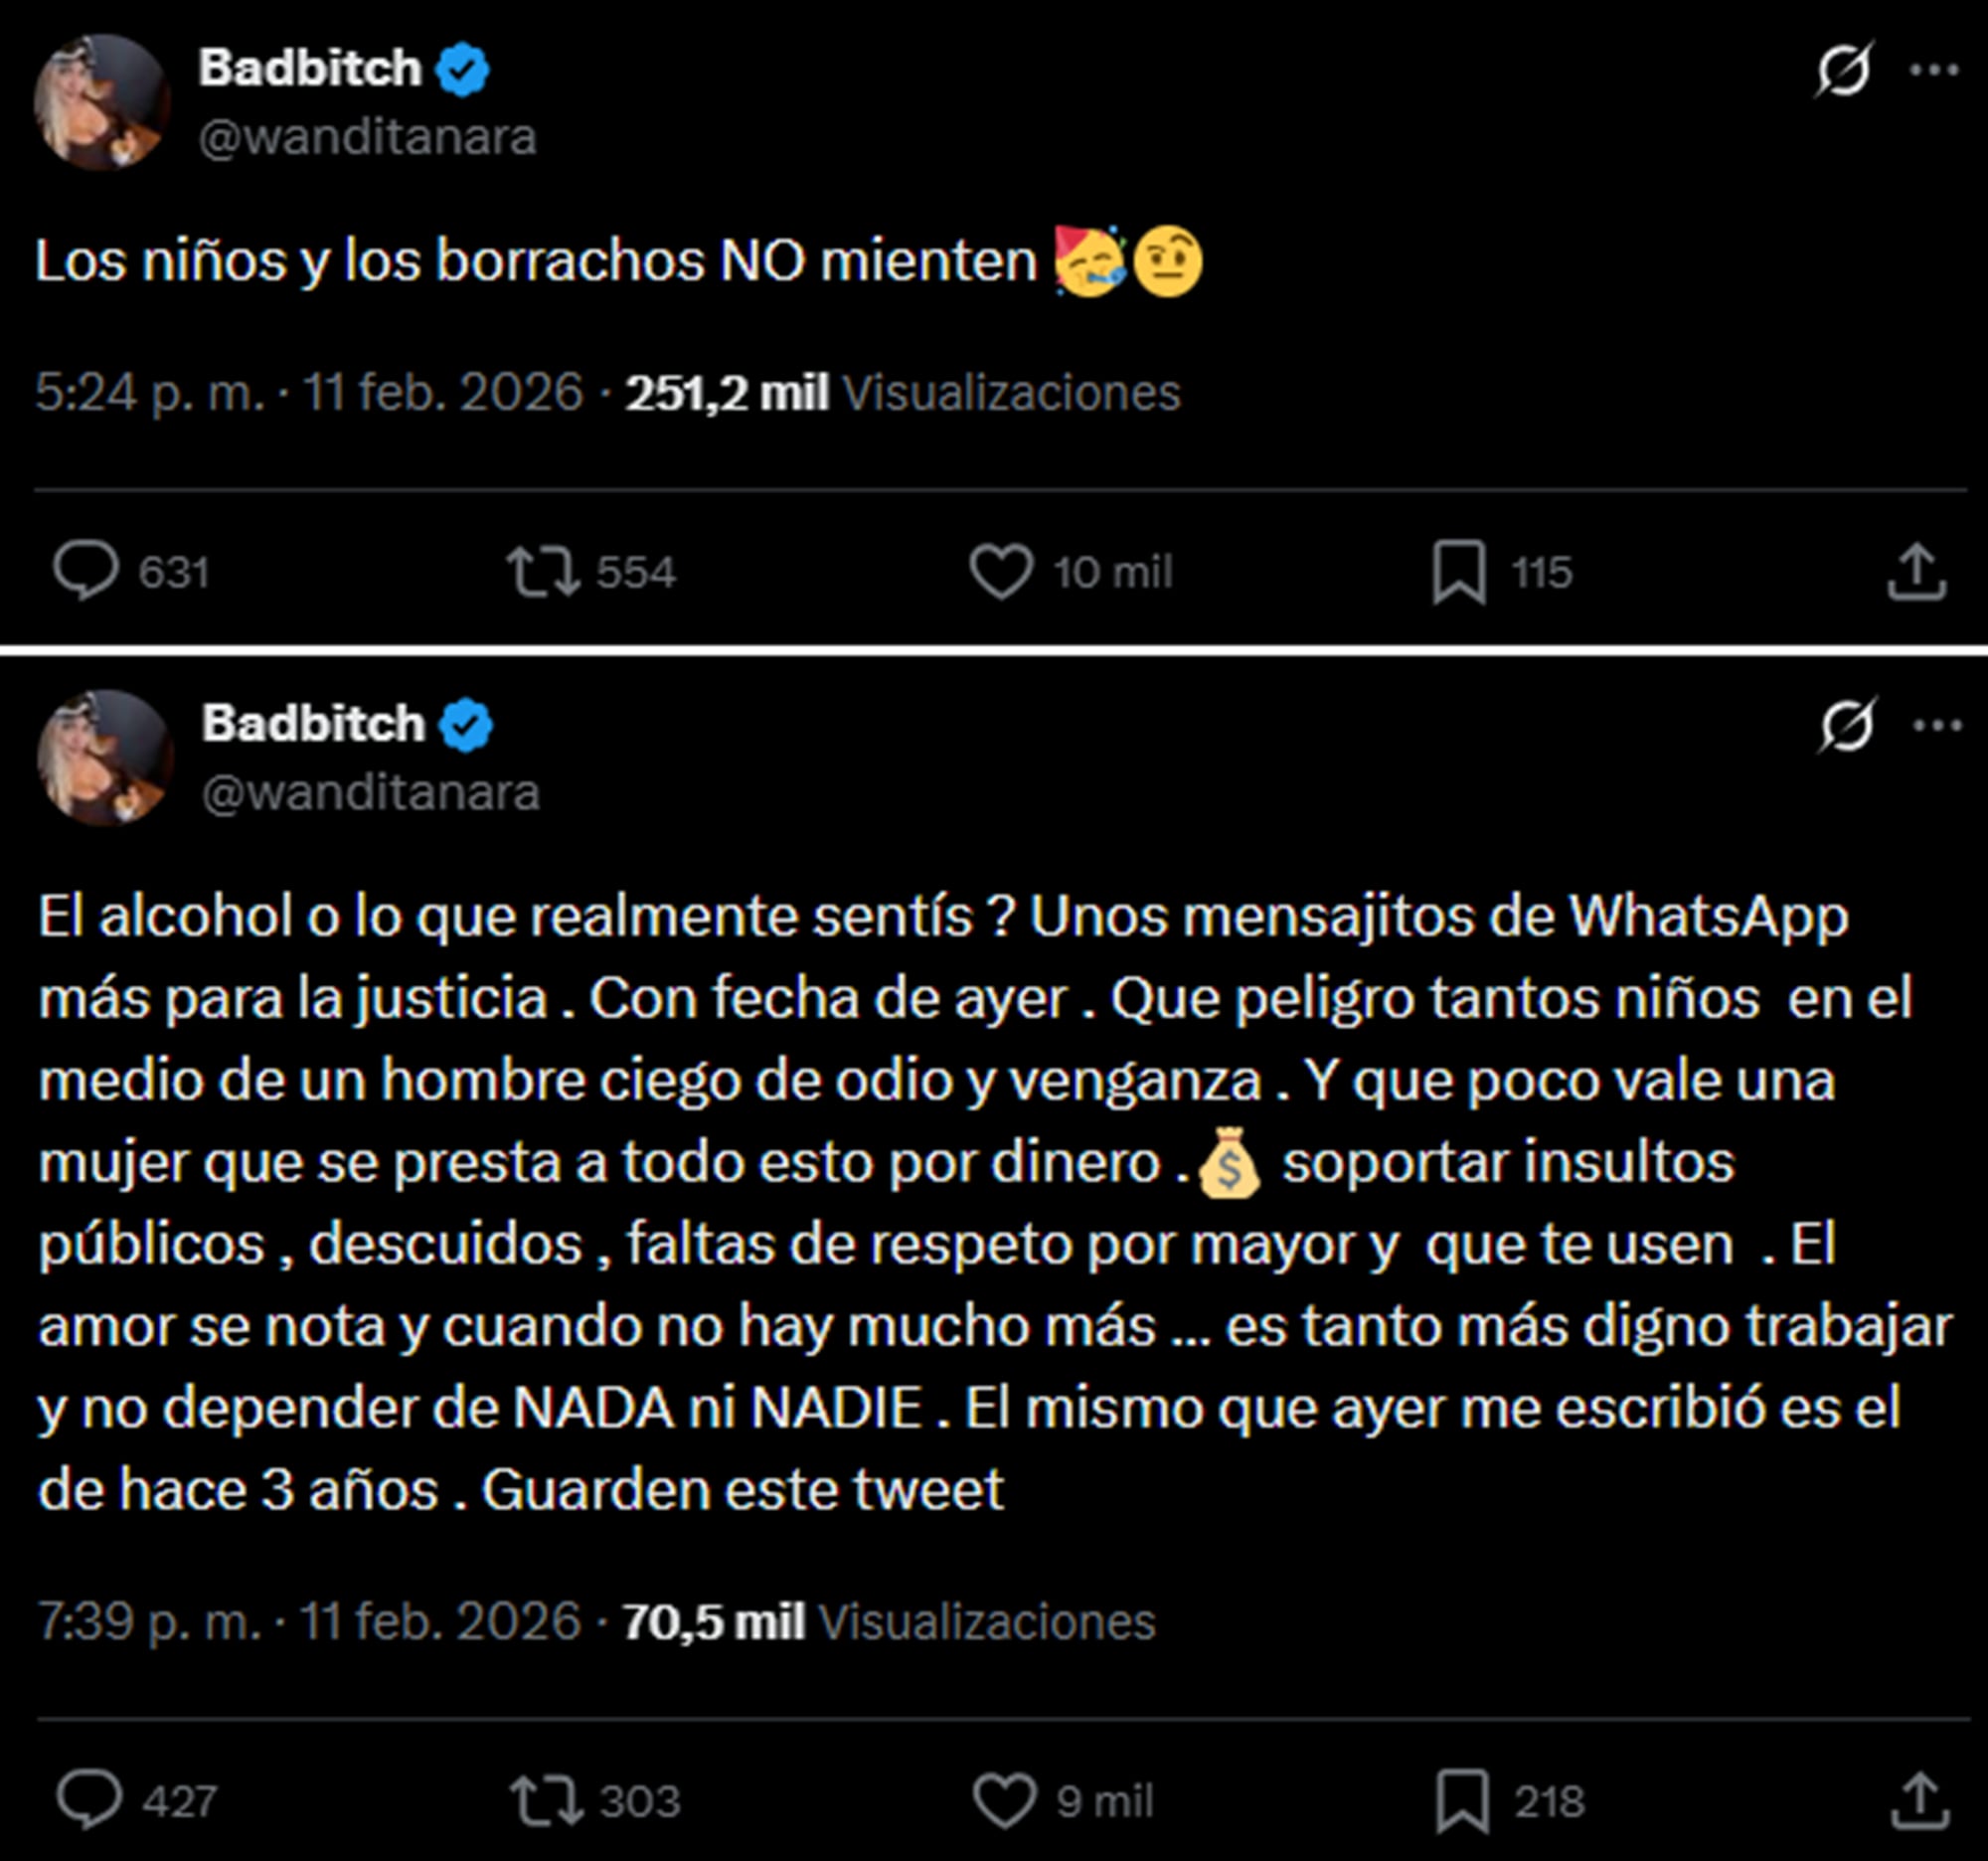Click the verified badge next to Badbitch
1988x1861 pixels.
(461, 68)
